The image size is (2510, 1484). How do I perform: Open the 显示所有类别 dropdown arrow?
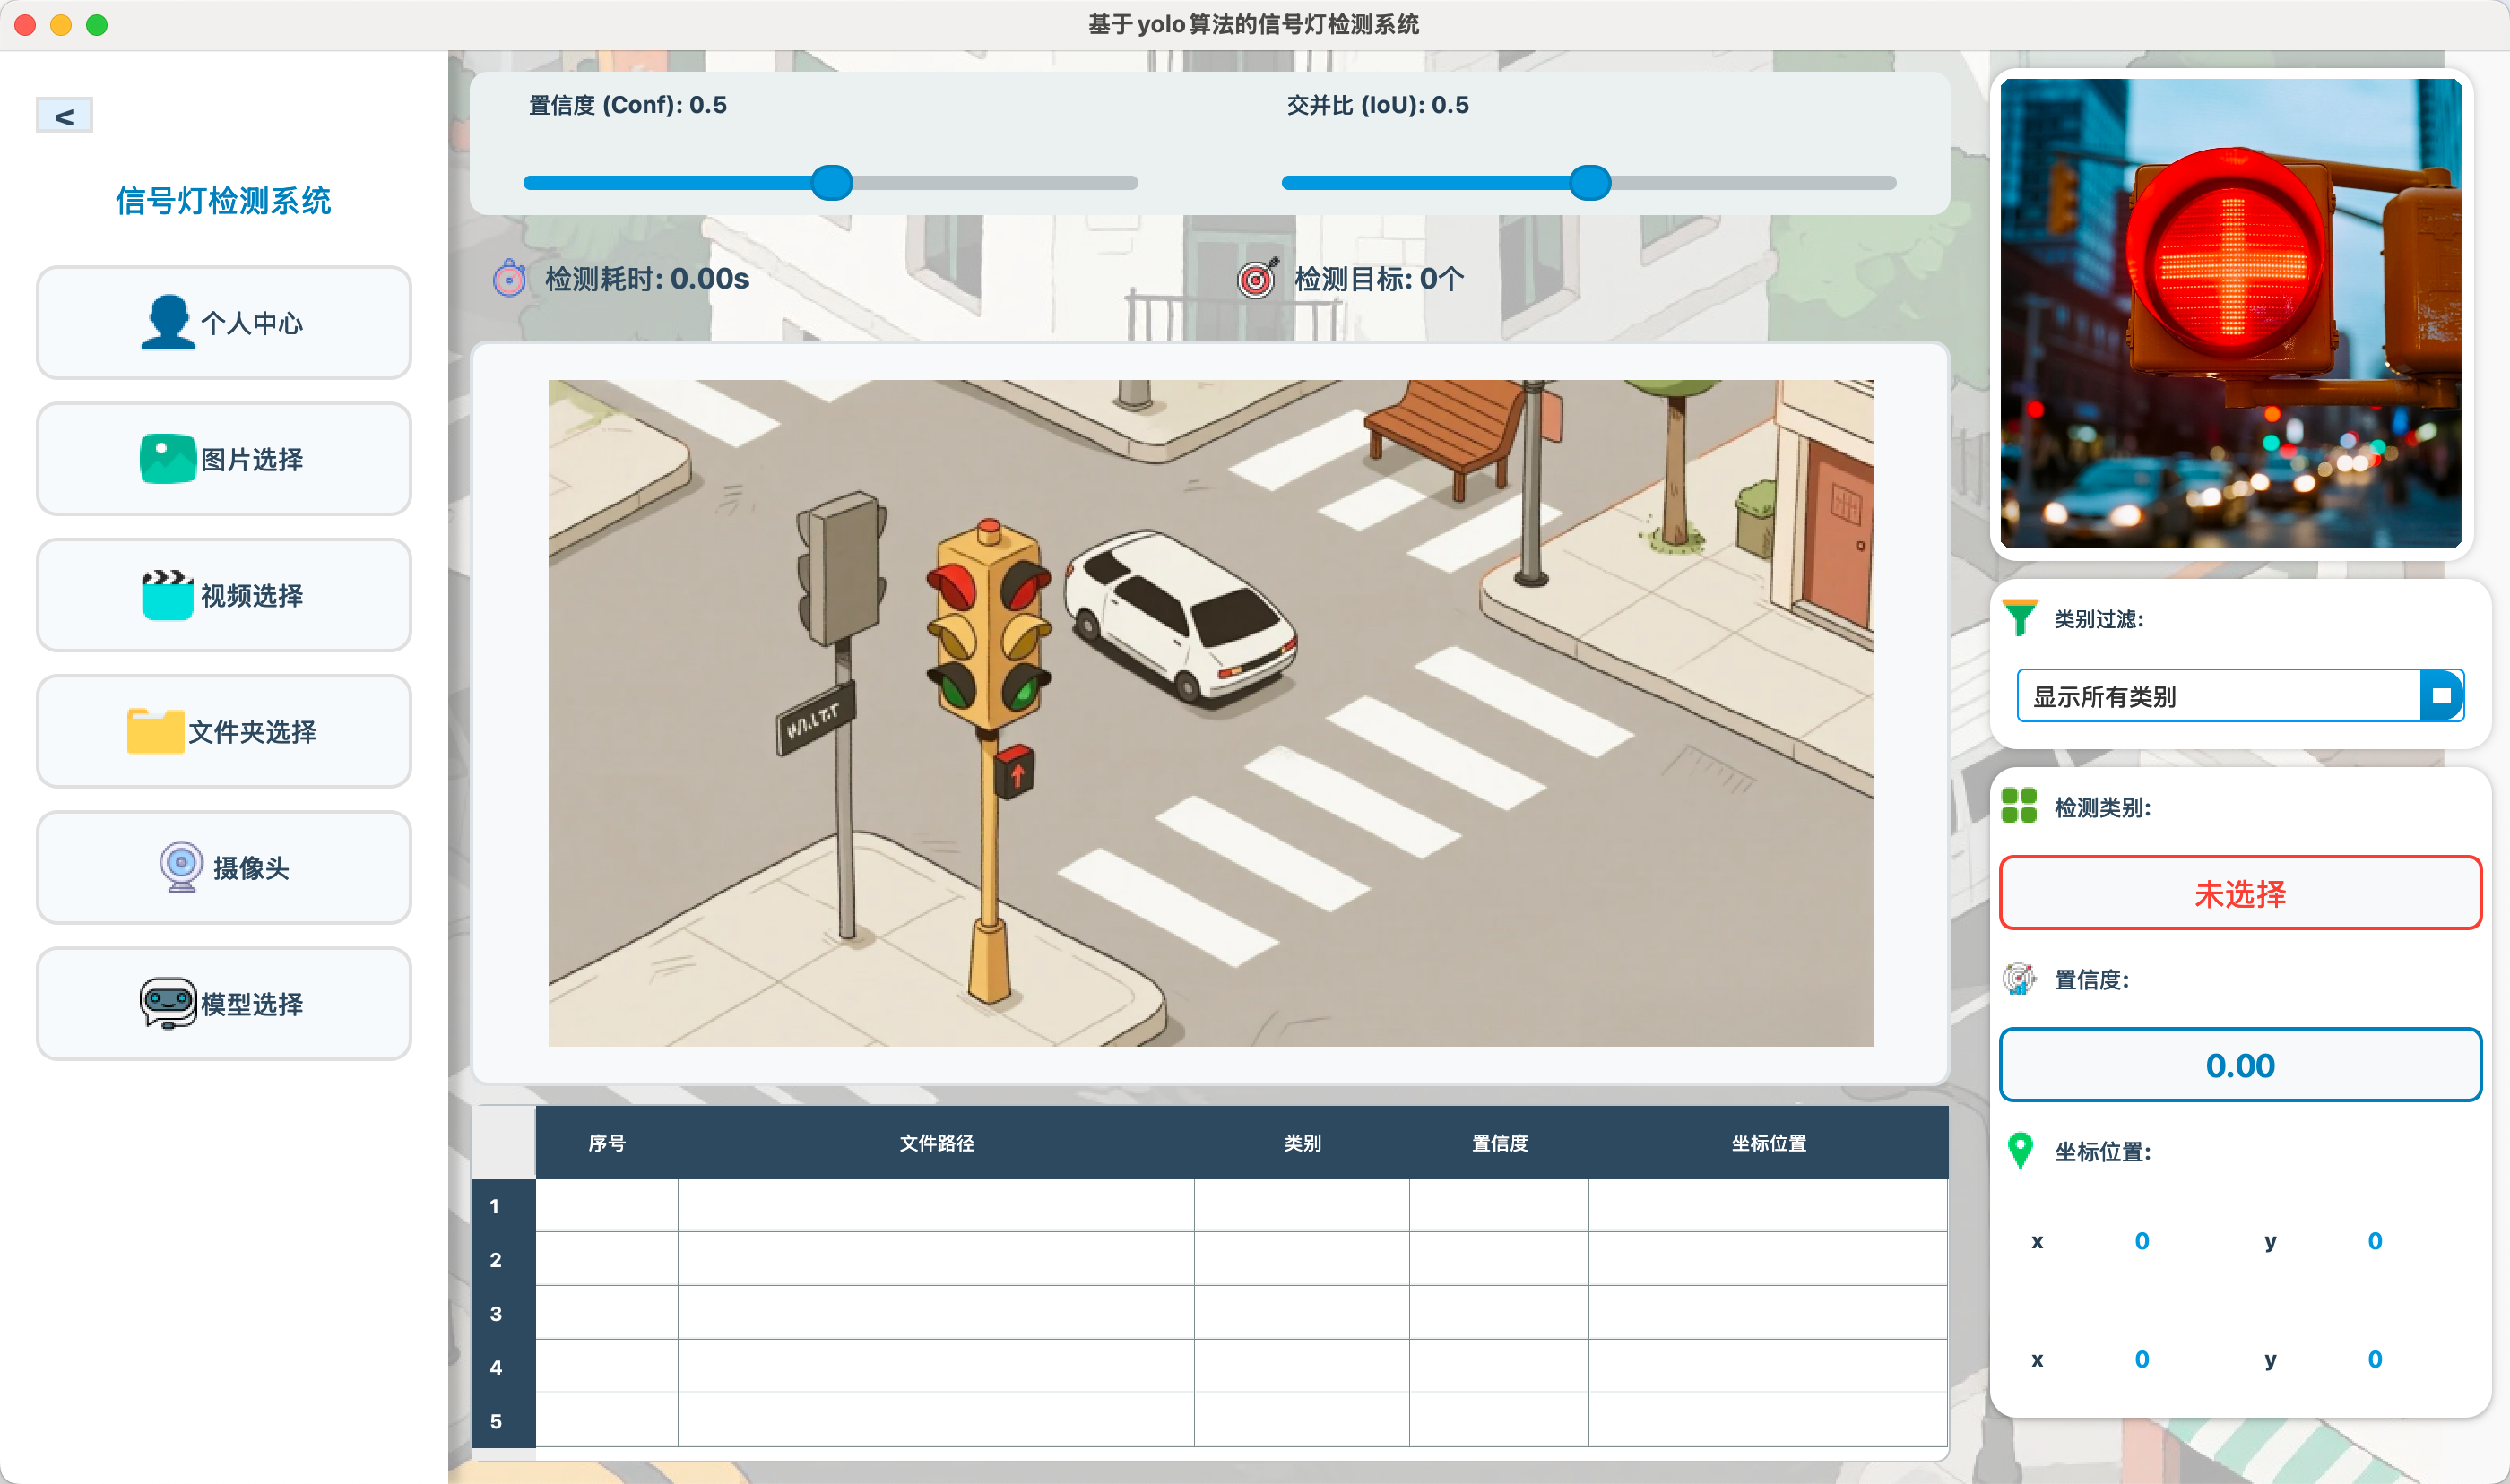tap(2441, 696)
